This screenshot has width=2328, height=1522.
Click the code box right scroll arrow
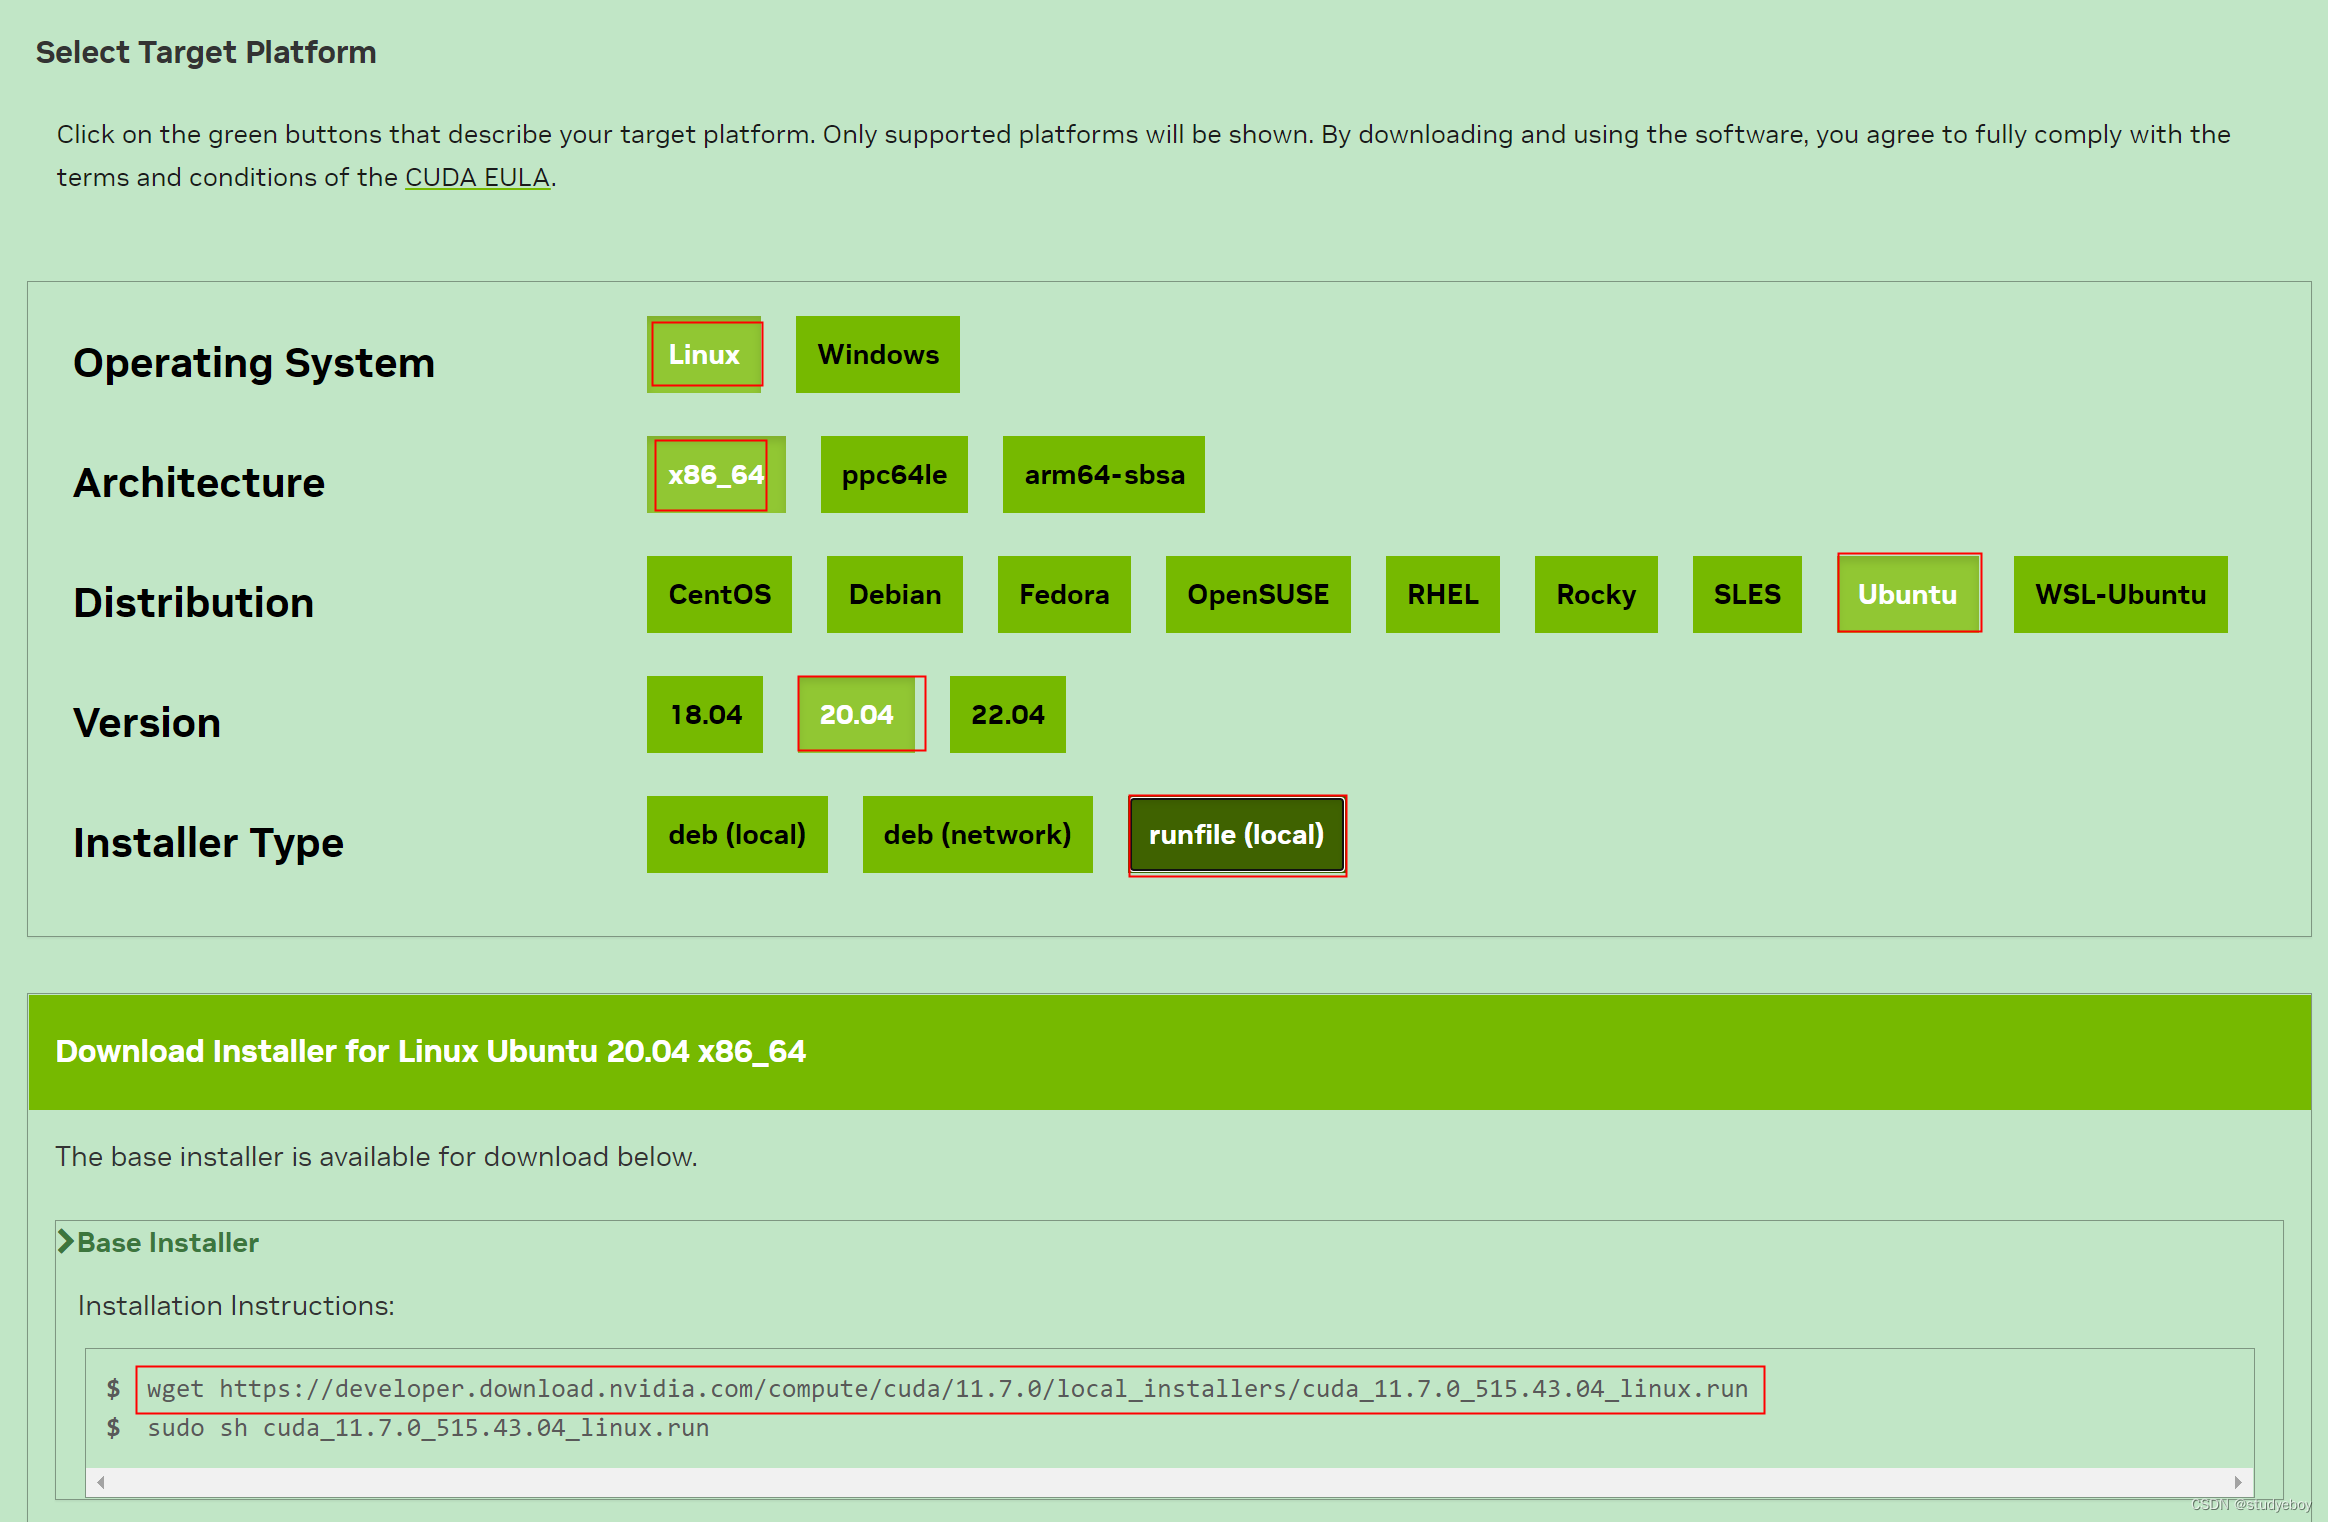(2238, 1482)
